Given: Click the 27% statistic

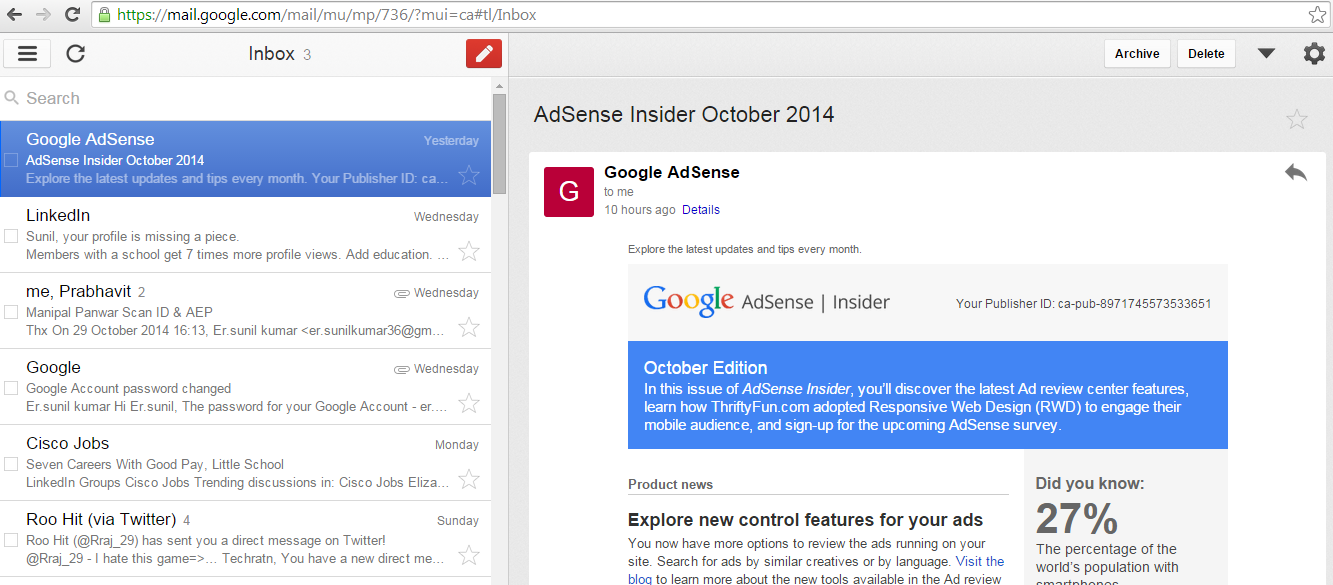Looking at the screenshot, I should [x=1077, y=519].
